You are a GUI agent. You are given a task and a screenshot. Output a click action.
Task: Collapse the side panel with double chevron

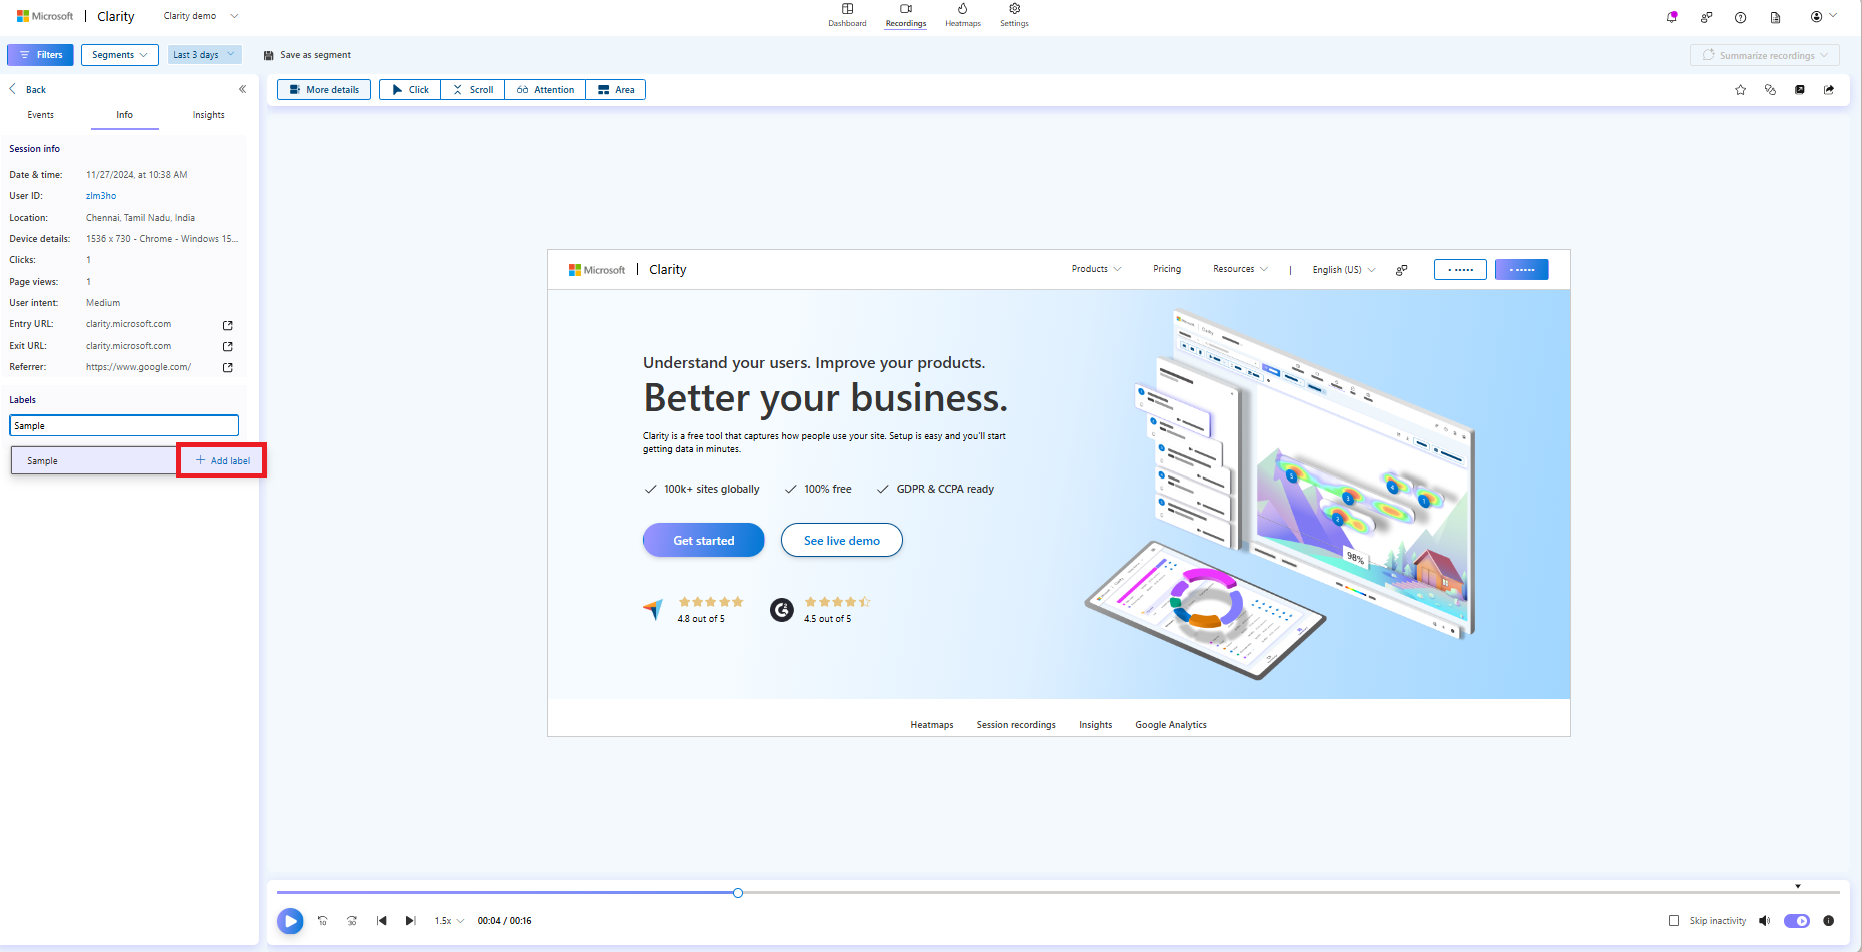[242, 89]
